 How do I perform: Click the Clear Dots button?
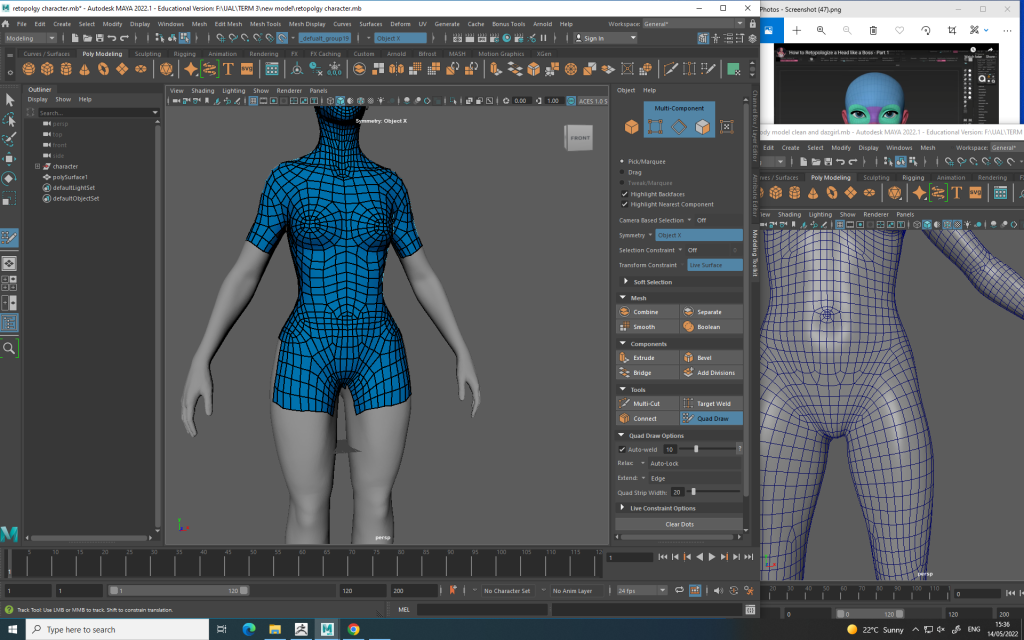point(679,524)
